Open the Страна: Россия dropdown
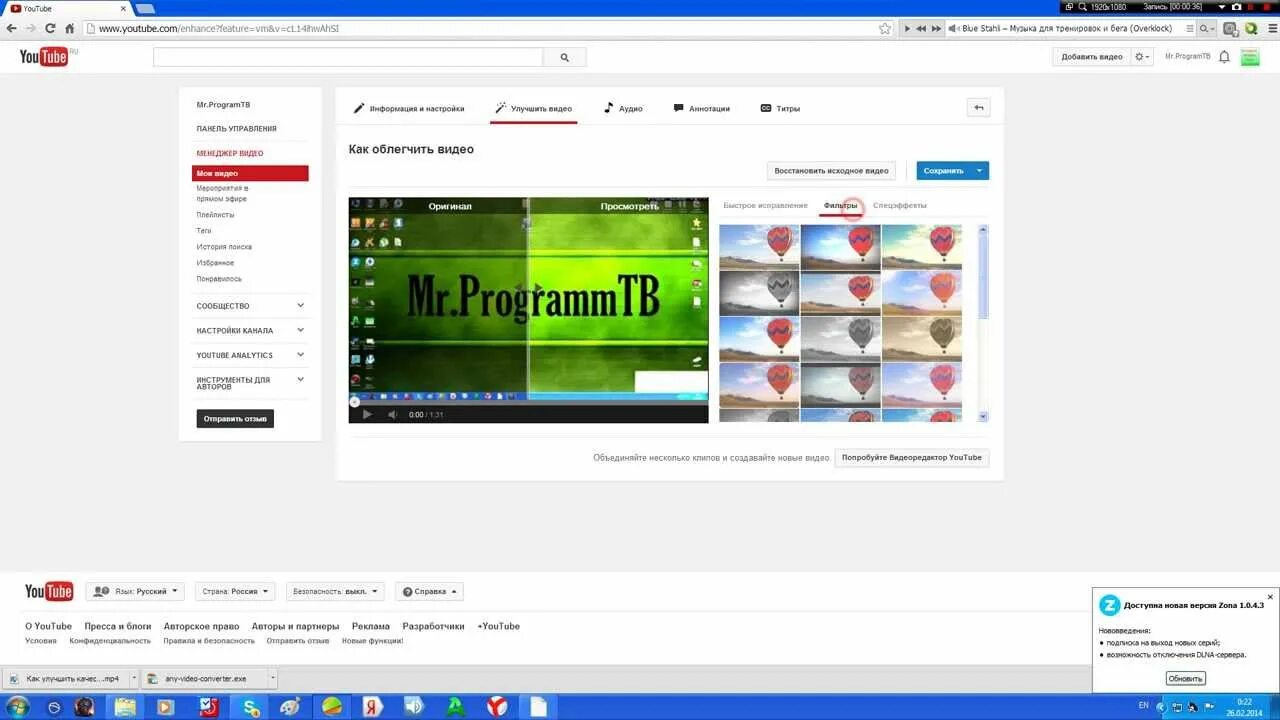Viewport: 1280px width, 720px height. tap(235, 591)
